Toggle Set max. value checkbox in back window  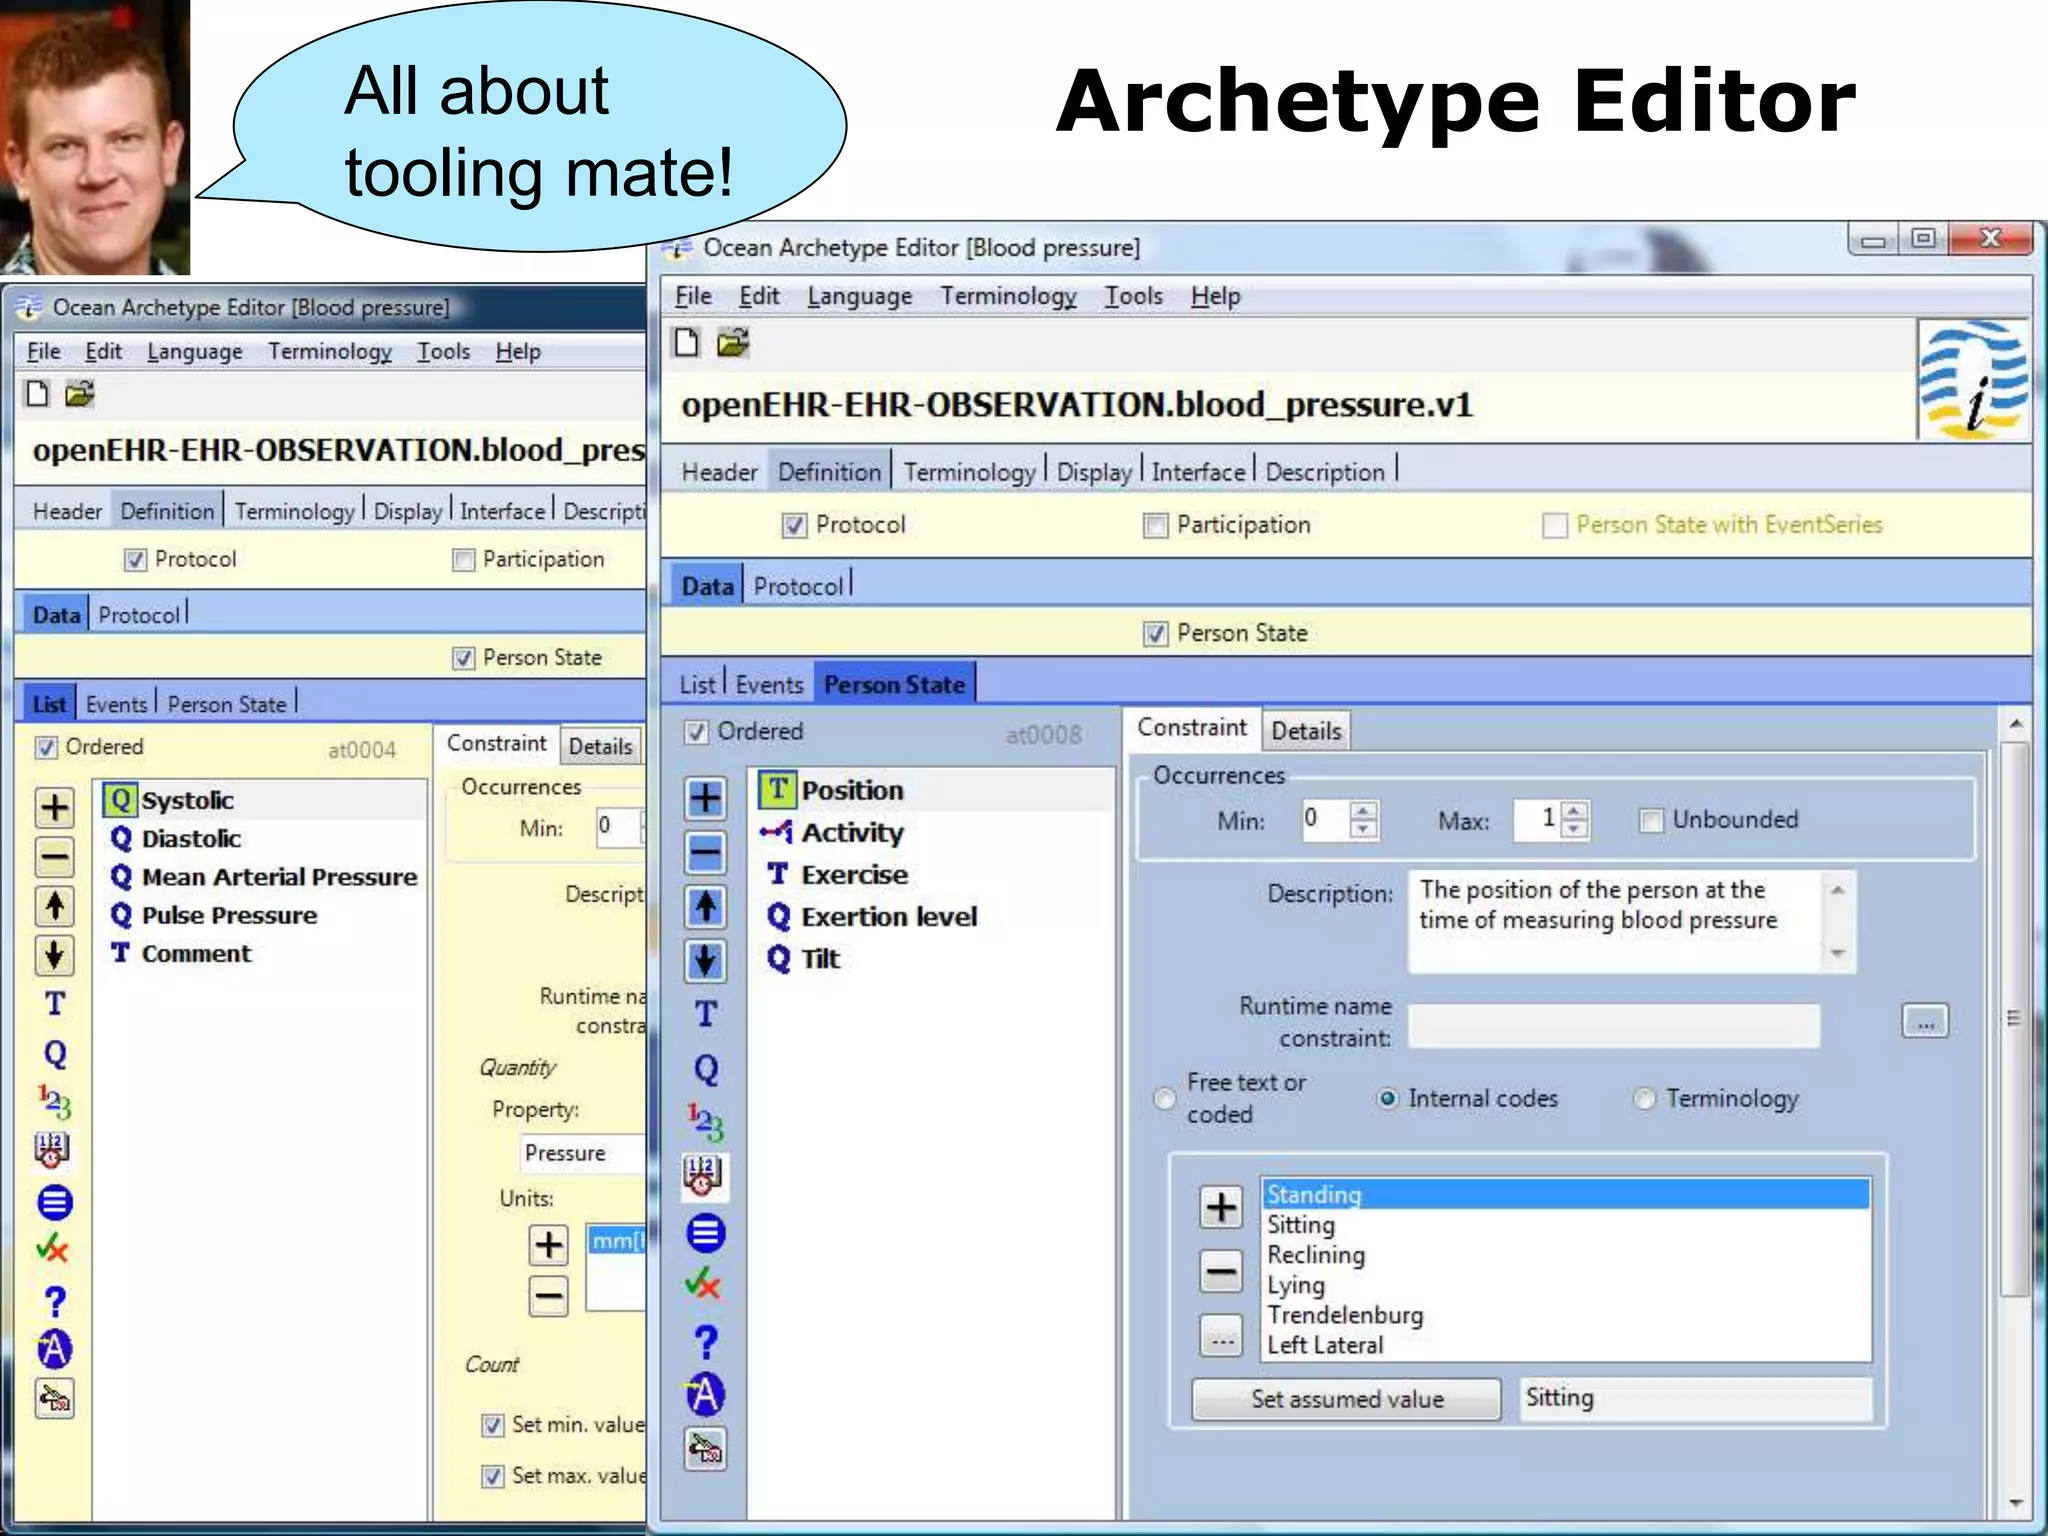click(493, 1476)
